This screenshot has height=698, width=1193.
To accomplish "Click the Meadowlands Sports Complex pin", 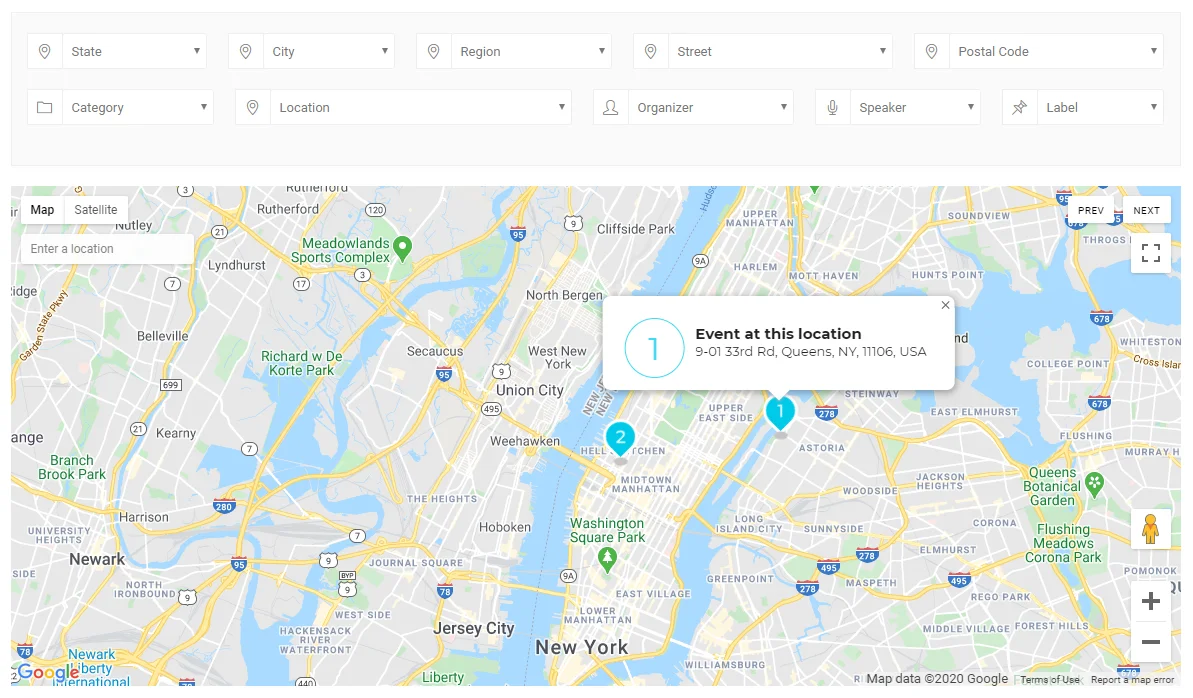I will 402,246.
